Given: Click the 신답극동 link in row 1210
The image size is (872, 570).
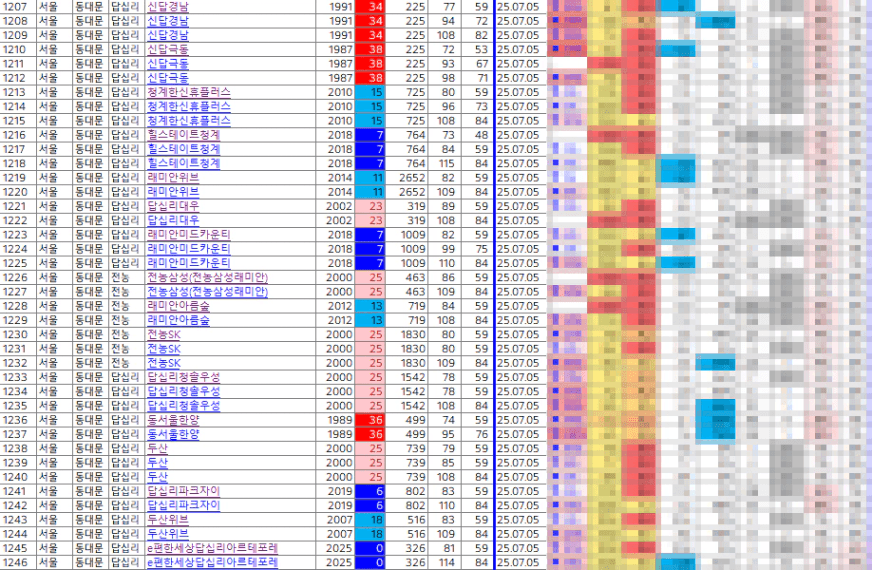Looking at the screenshot, I should coord(167,49).
